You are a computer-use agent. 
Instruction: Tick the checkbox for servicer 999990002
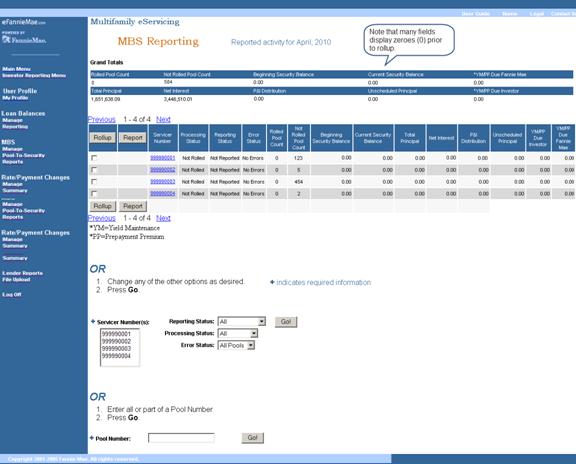(x=94, y=170)
